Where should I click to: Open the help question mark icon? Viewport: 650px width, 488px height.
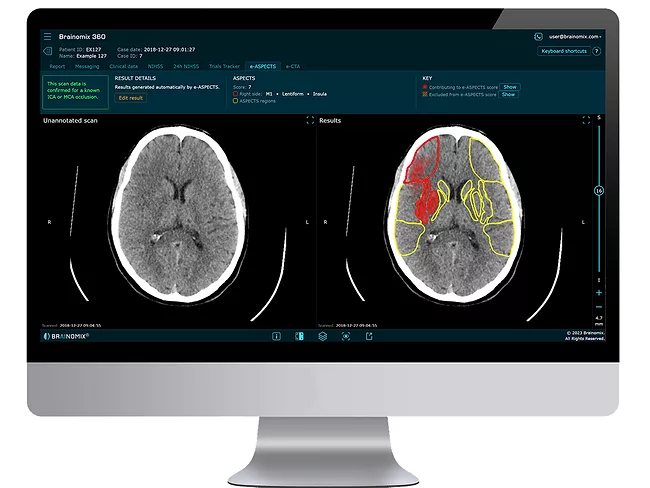[x=597, y=51]
